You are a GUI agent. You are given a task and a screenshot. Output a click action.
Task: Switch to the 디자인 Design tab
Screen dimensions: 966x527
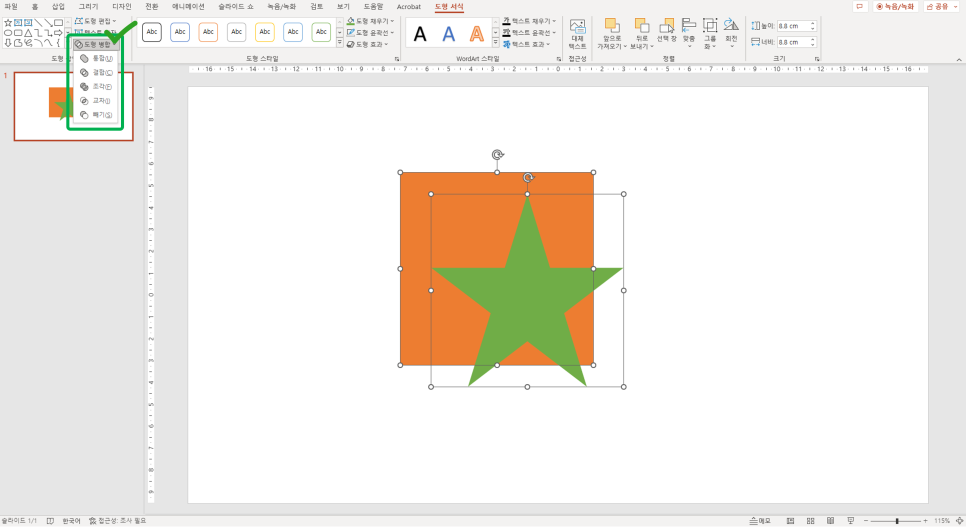click(121, 7)
